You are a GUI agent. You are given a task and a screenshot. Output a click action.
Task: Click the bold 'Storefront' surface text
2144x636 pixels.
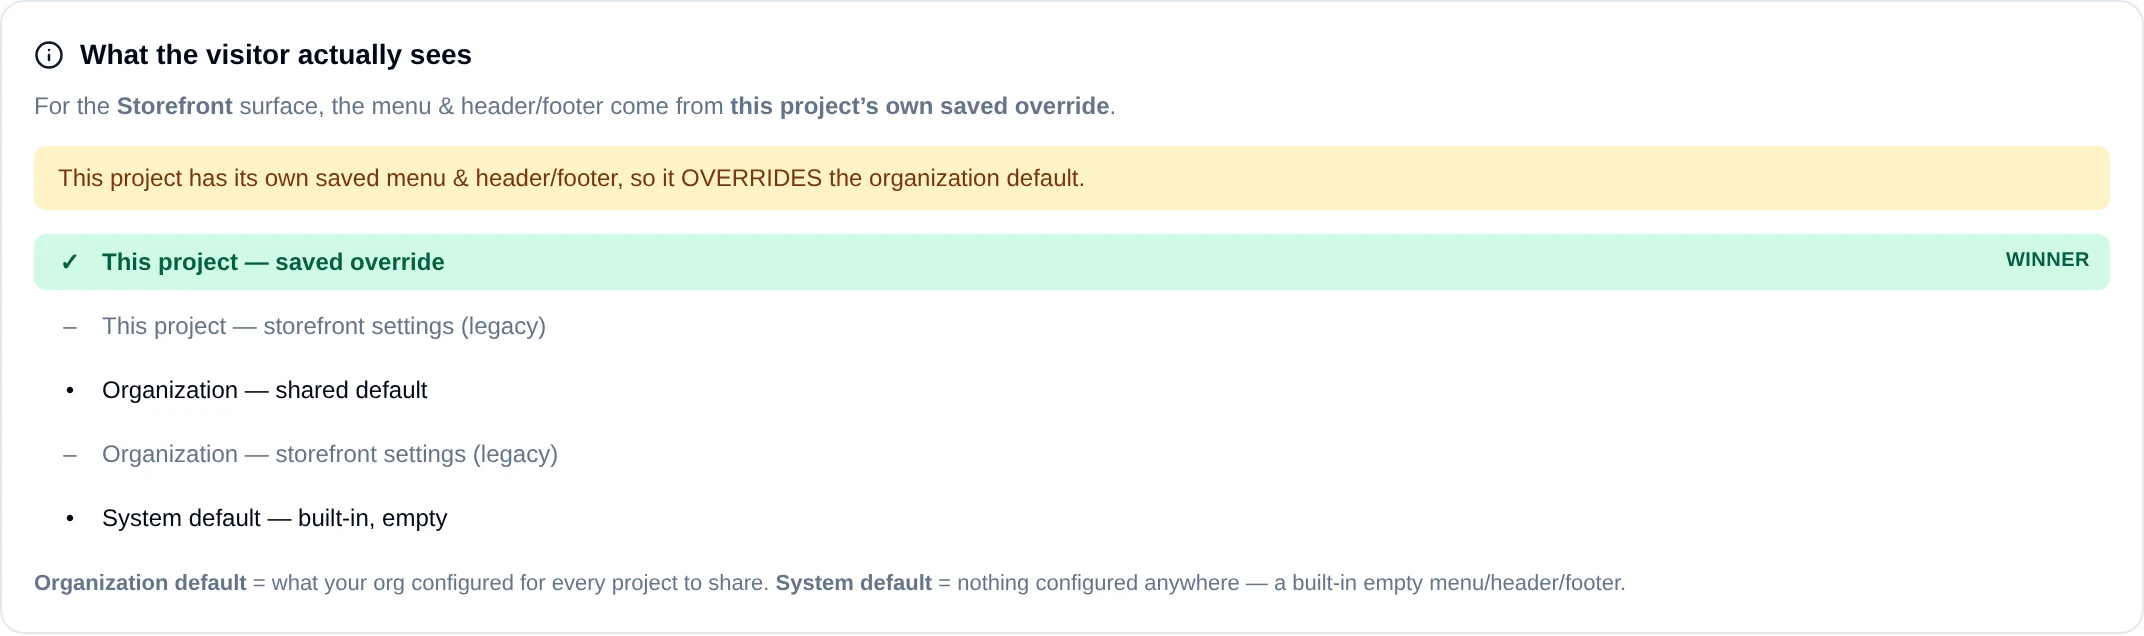(x=175, y=106)
